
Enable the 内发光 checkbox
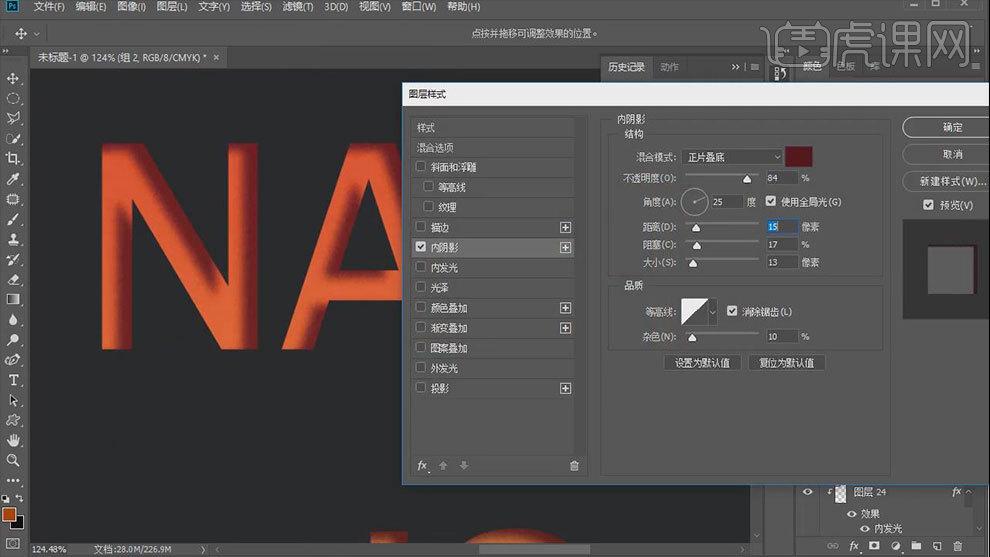(x=421, y=267)
